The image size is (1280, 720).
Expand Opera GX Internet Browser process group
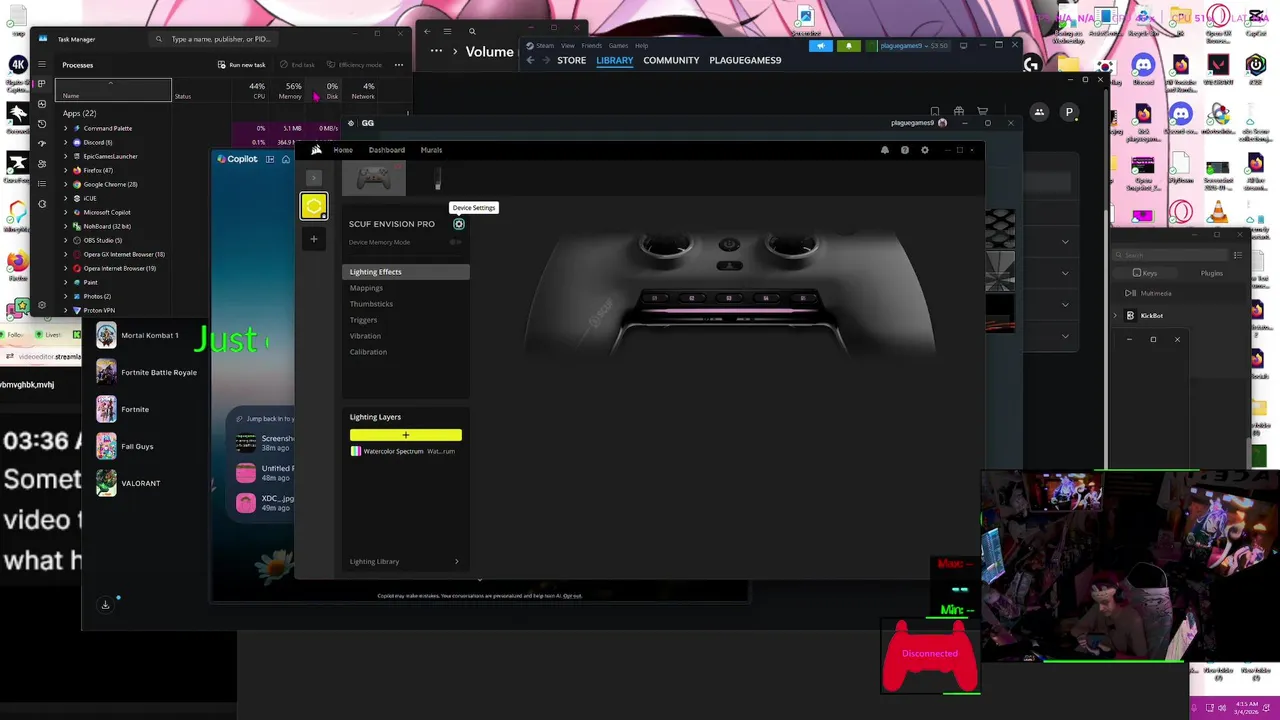pos(66,254)
